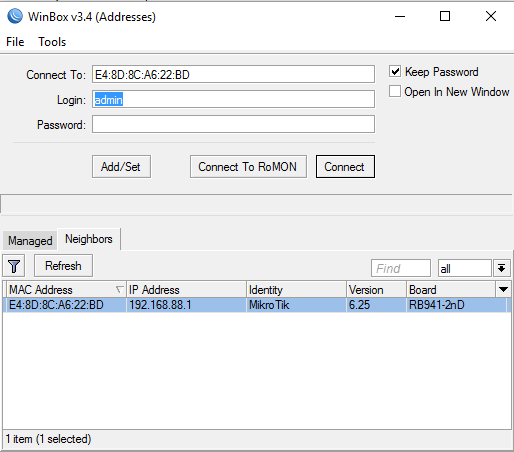This screenshot has width=514, height=452.
Task: Click the Connect button
Action: [x=345, y=166]
